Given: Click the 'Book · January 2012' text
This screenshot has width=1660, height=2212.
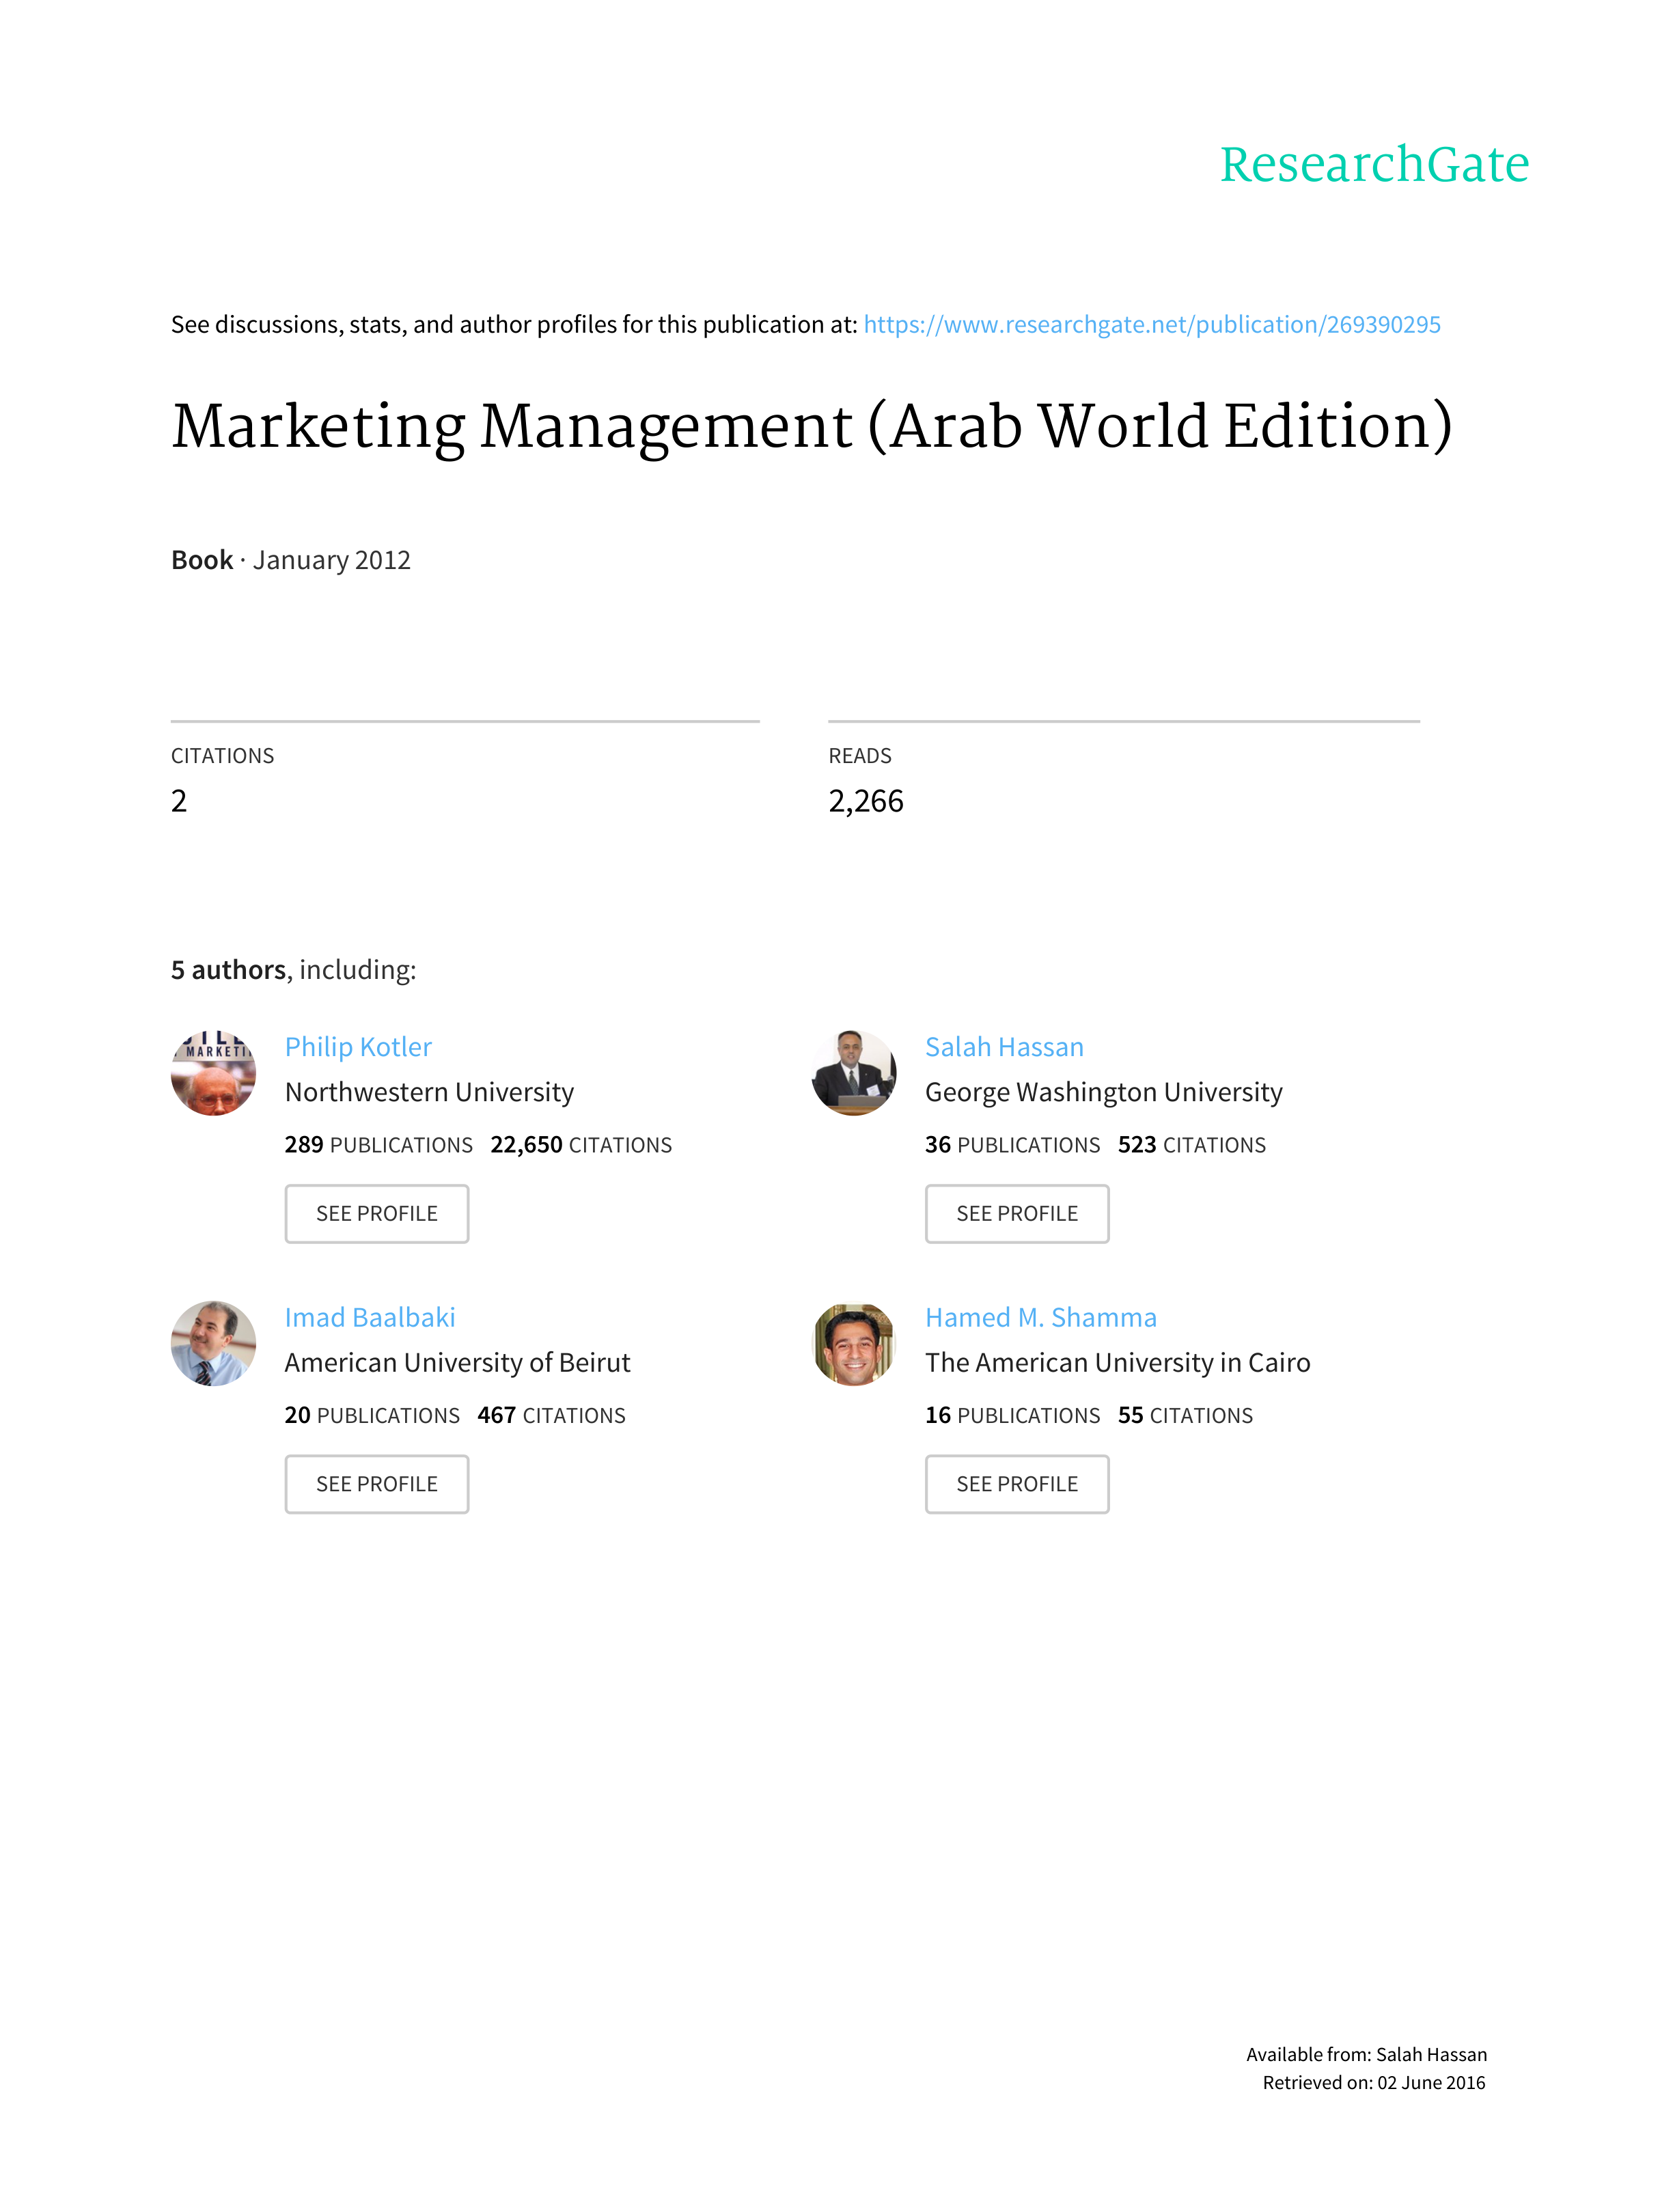Looking at the screenshot, I should (291, 560).
